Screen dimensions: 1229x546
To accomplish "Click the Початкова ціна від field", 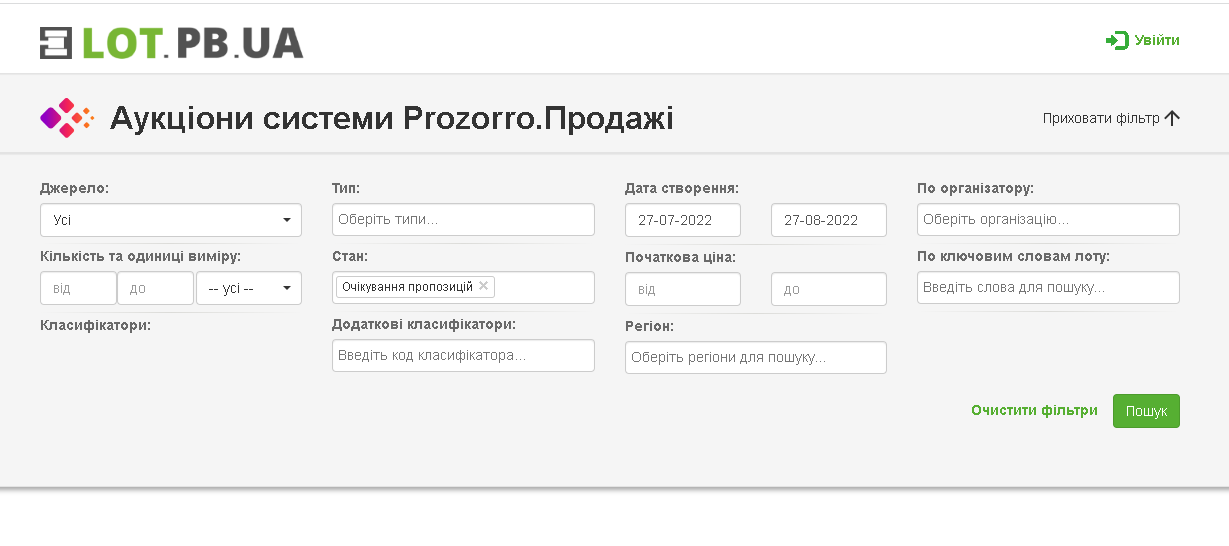I will click(682, 289).
